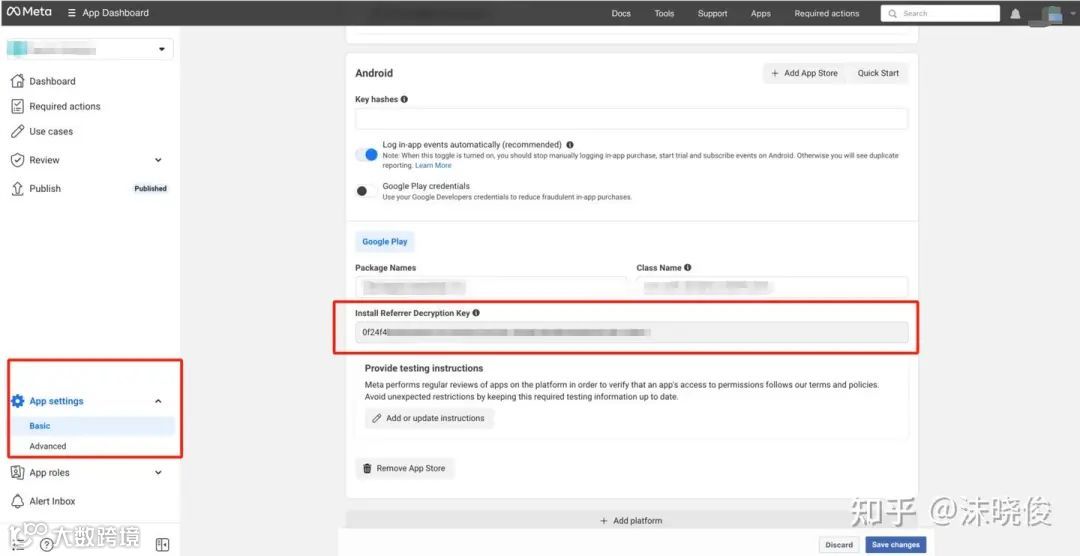Screen dimensions: 1080x556
Task: Click the Add App Store button
Action: [x=804, y=73]
